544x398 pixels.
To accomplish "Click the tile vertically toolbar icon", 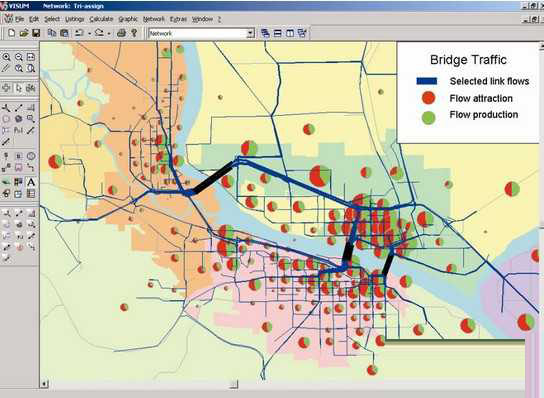I will [x=290, y=33].
